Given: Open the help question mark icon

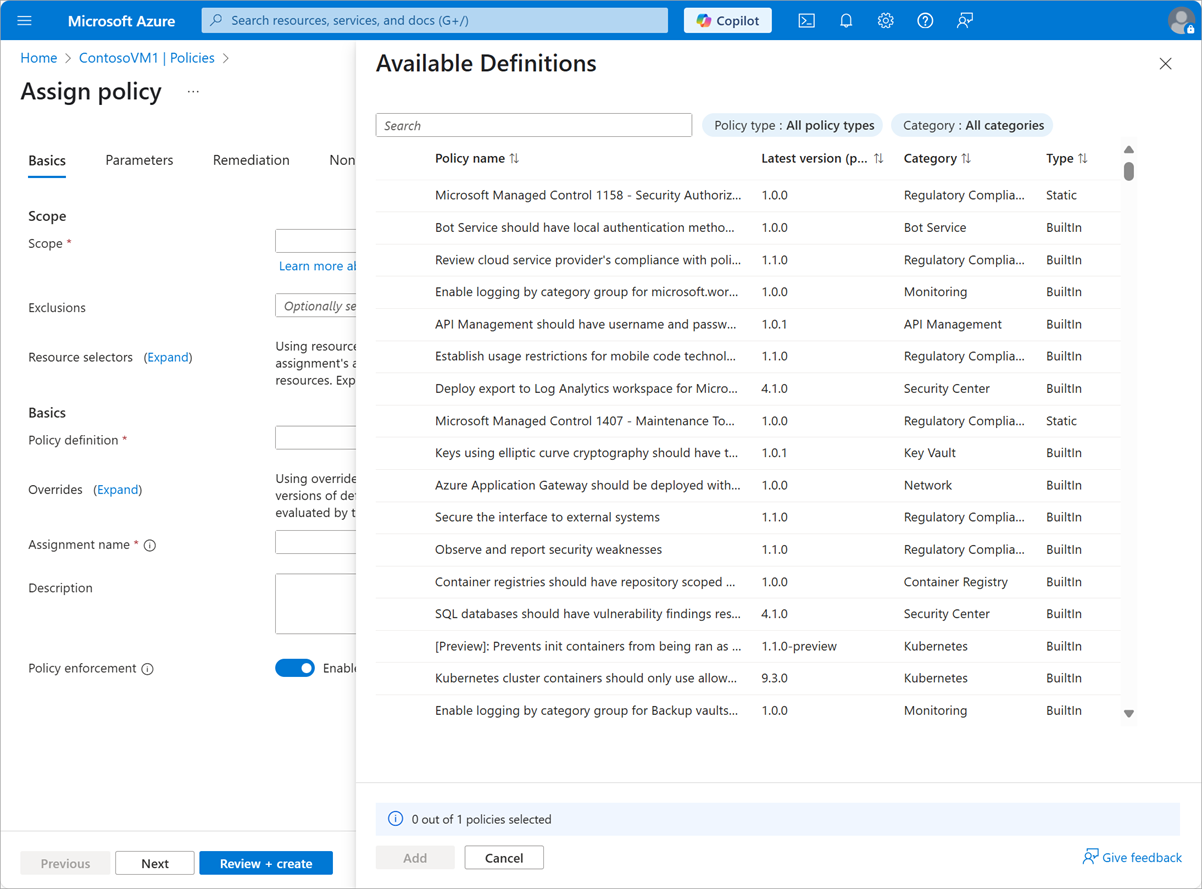Looking at the screenshot, I should tap(925, 20).
